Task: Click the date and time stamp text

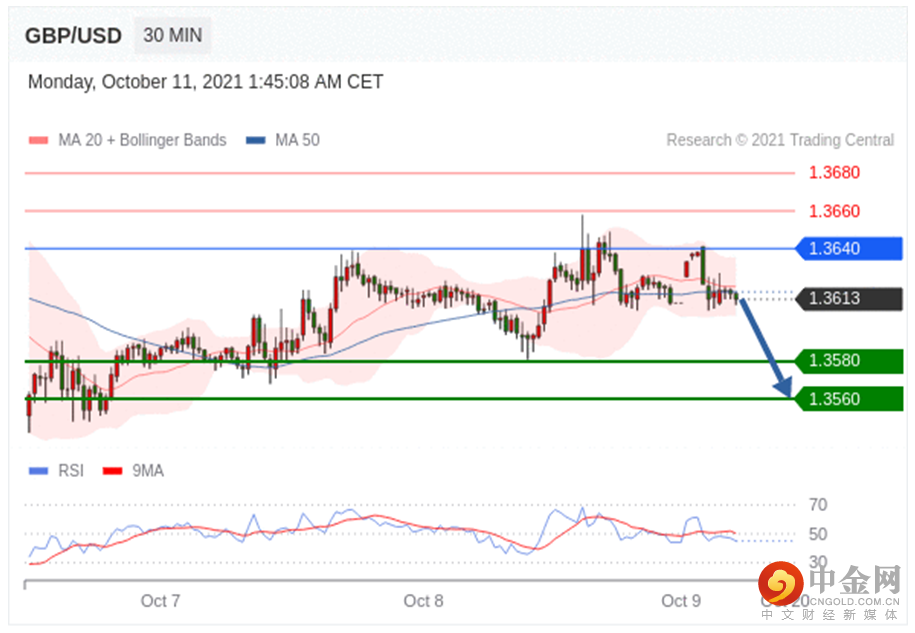Action: point(205,82)
